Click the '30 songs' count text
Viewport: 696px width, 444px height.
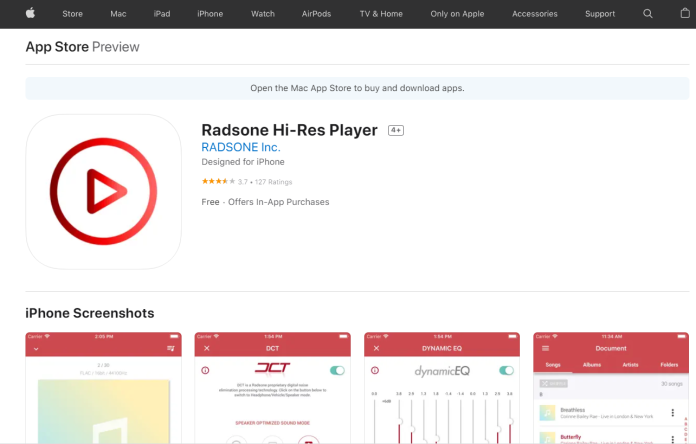click(672, 384)
